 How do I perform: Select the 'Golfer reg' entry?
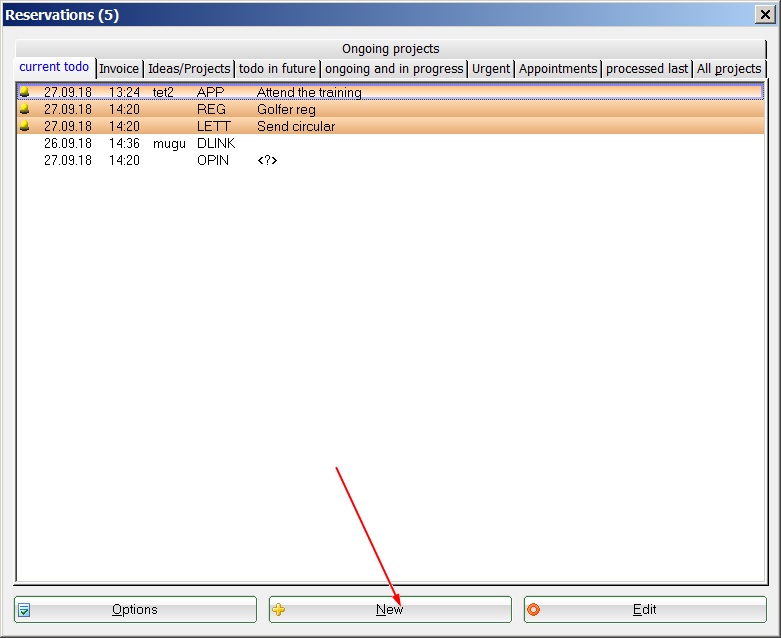click(390, 109)
